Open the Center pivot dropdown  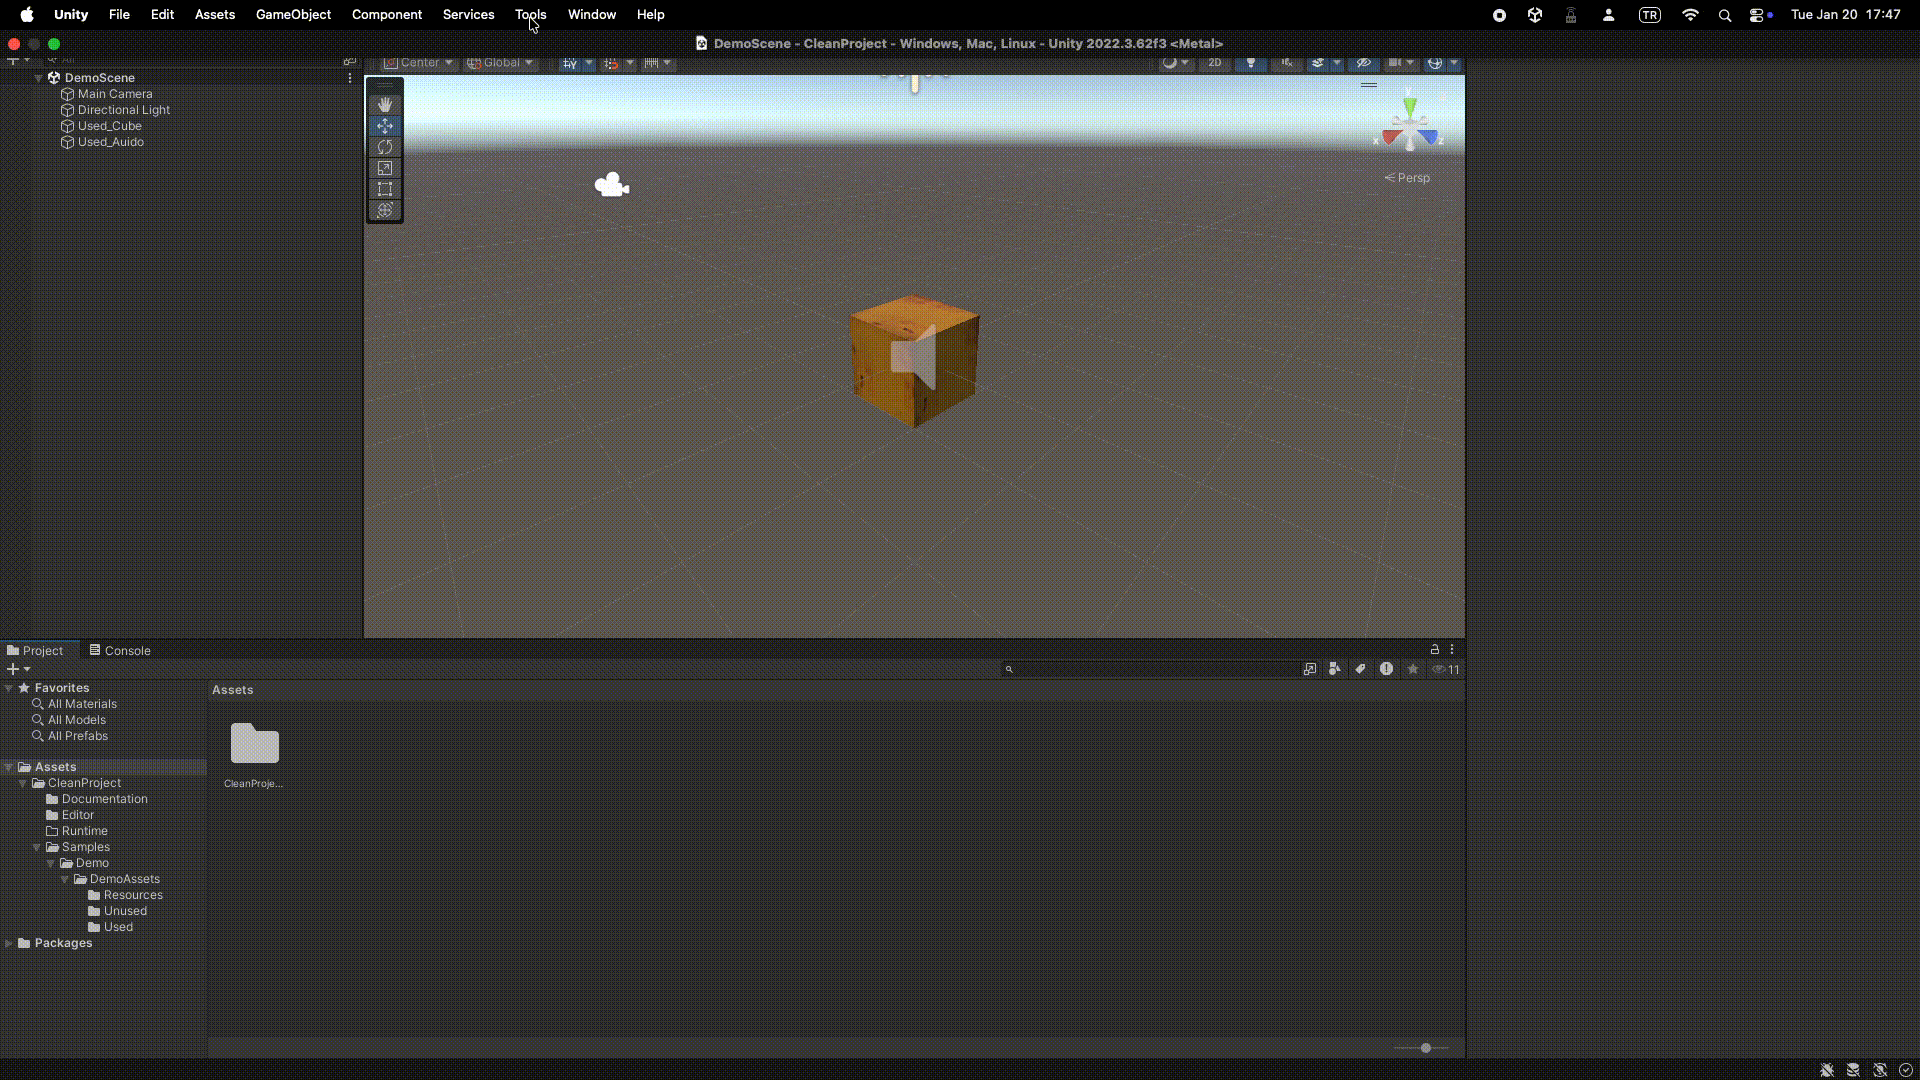click(419, 63)
